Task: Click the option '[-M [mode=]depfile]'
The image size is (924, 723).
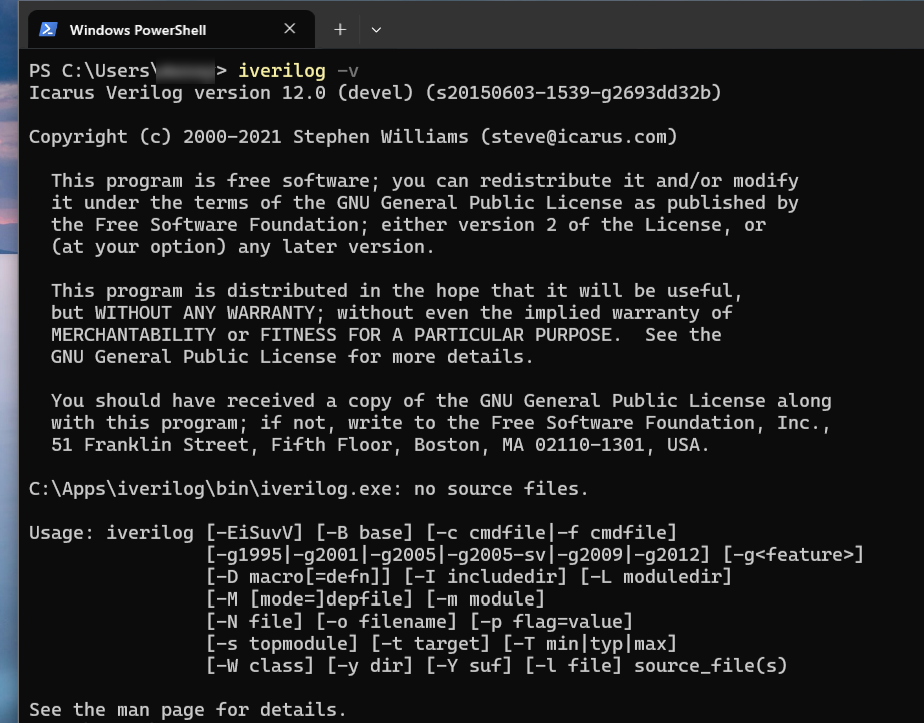Action: [309, 599]
